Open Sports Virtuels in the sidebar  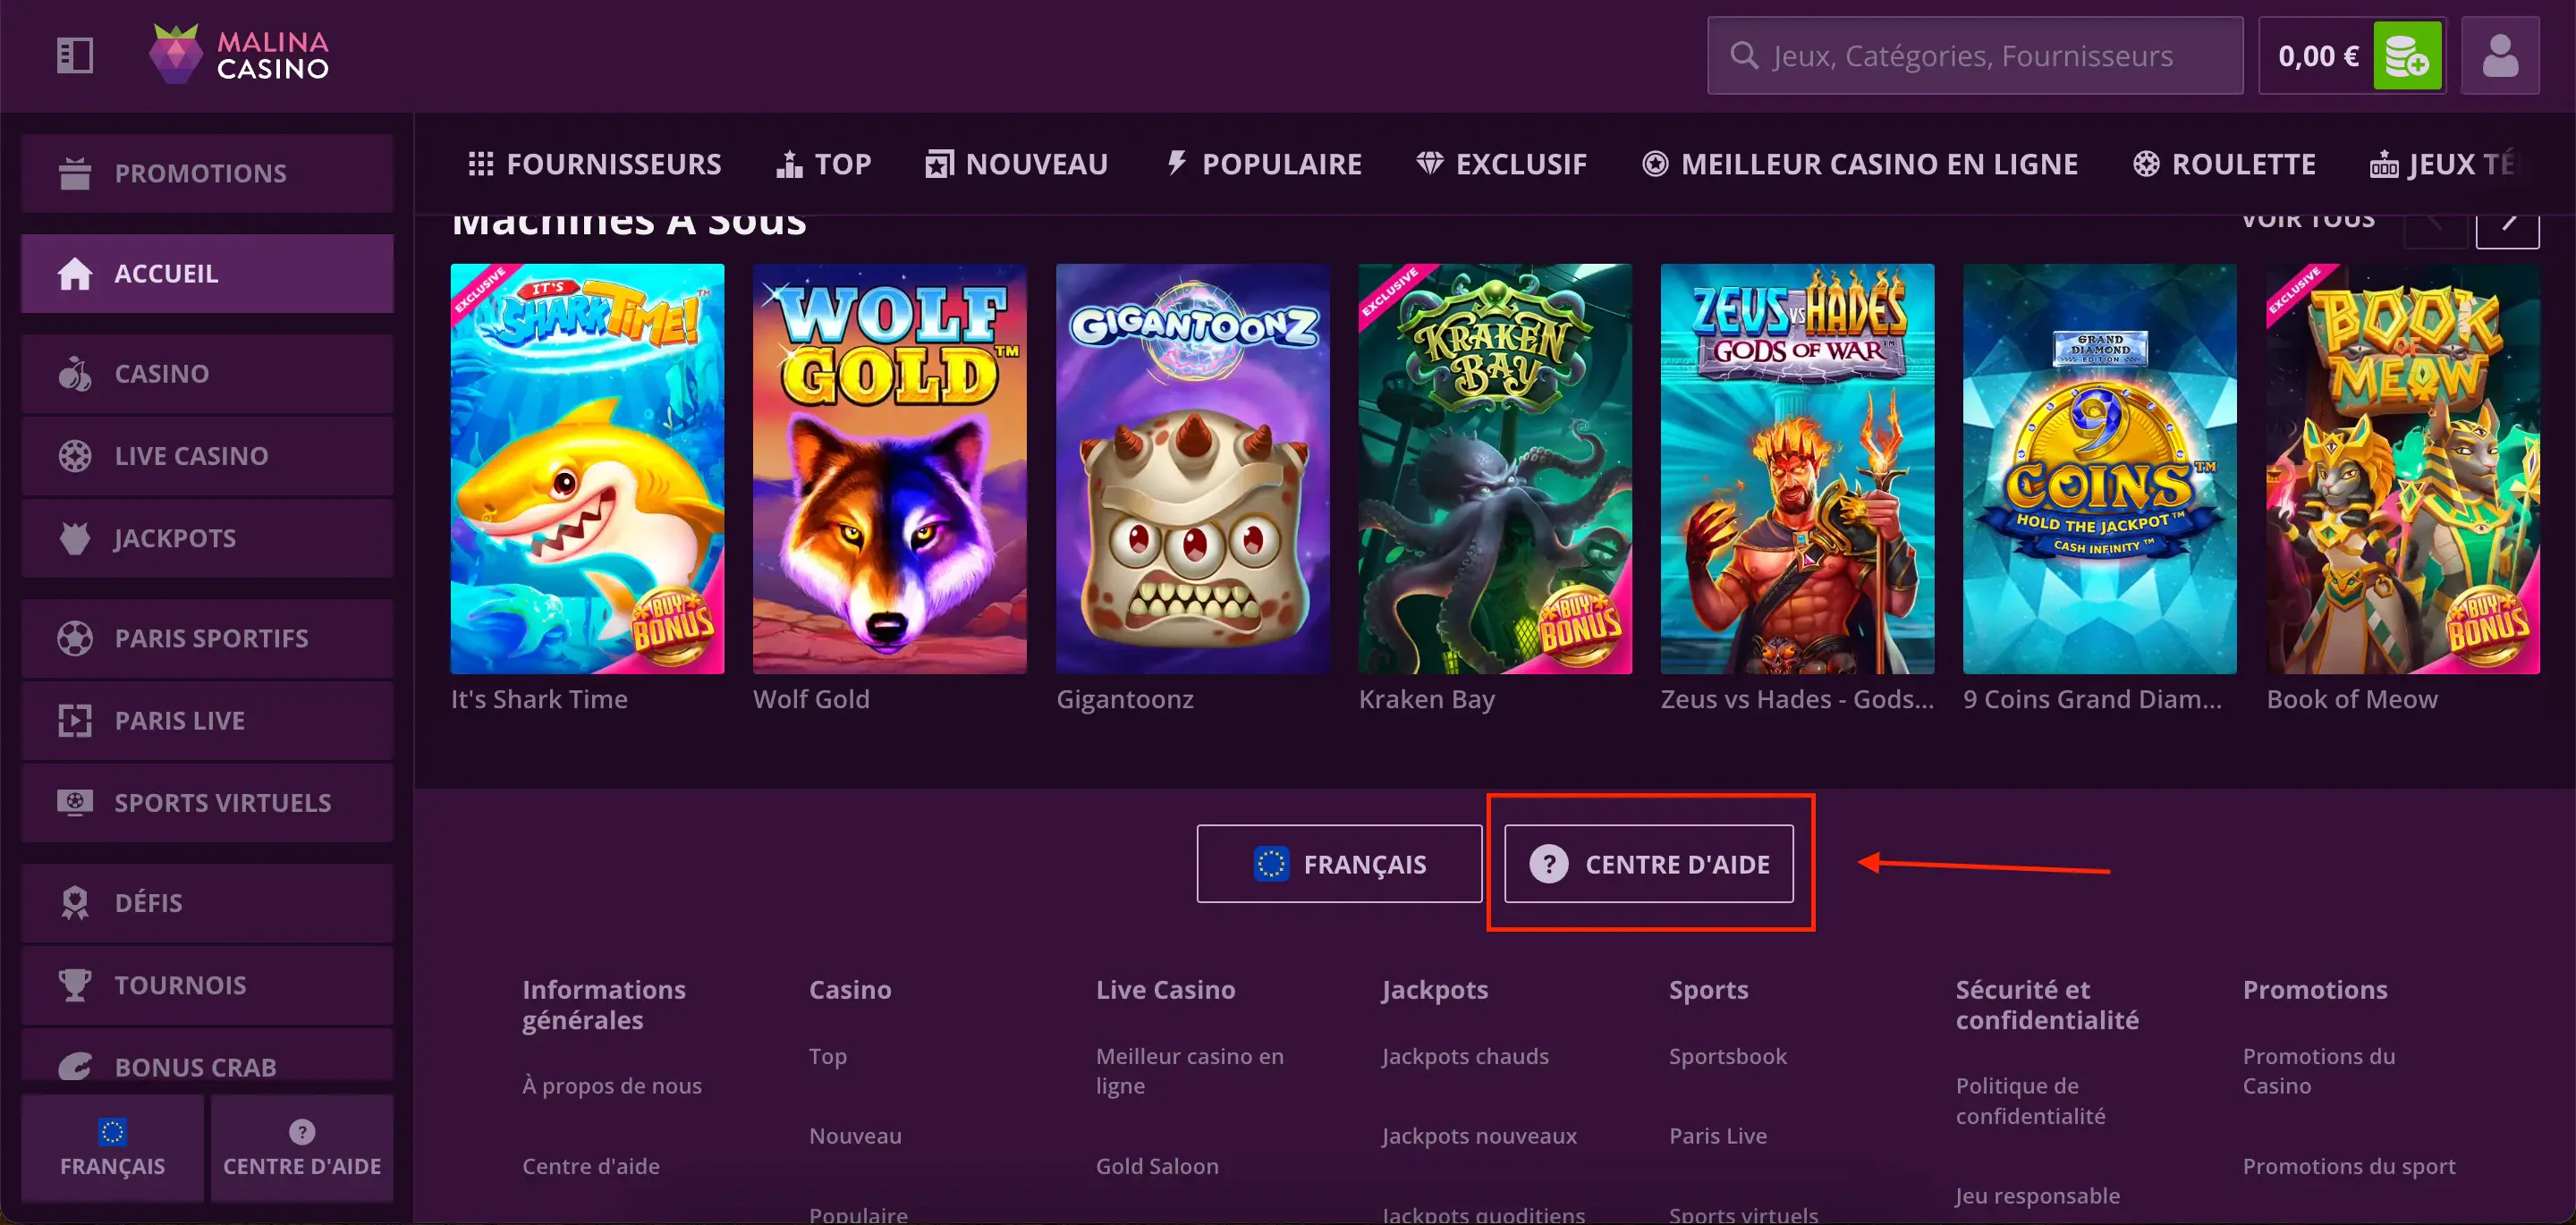207,802
